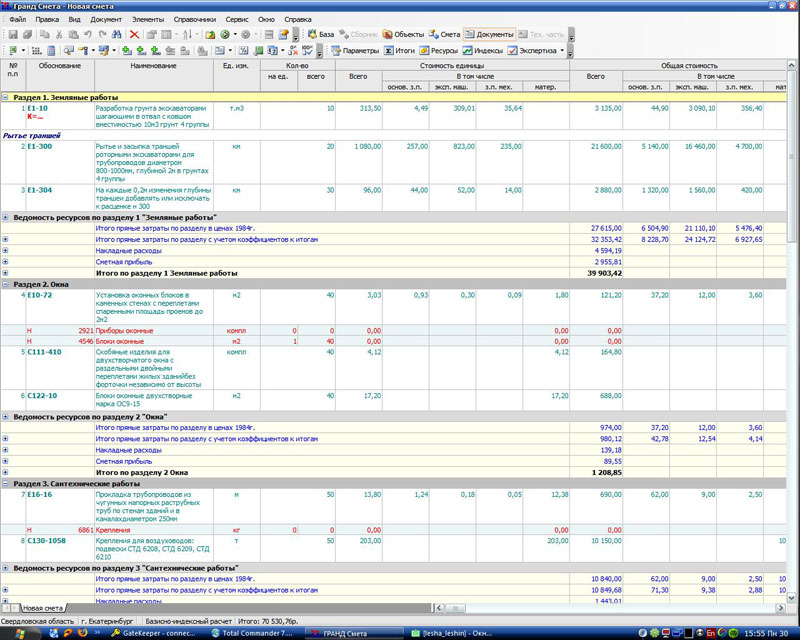This screenshot has width=800, height=640.
Task: Open the База normative base view
Action: (320, 34)
